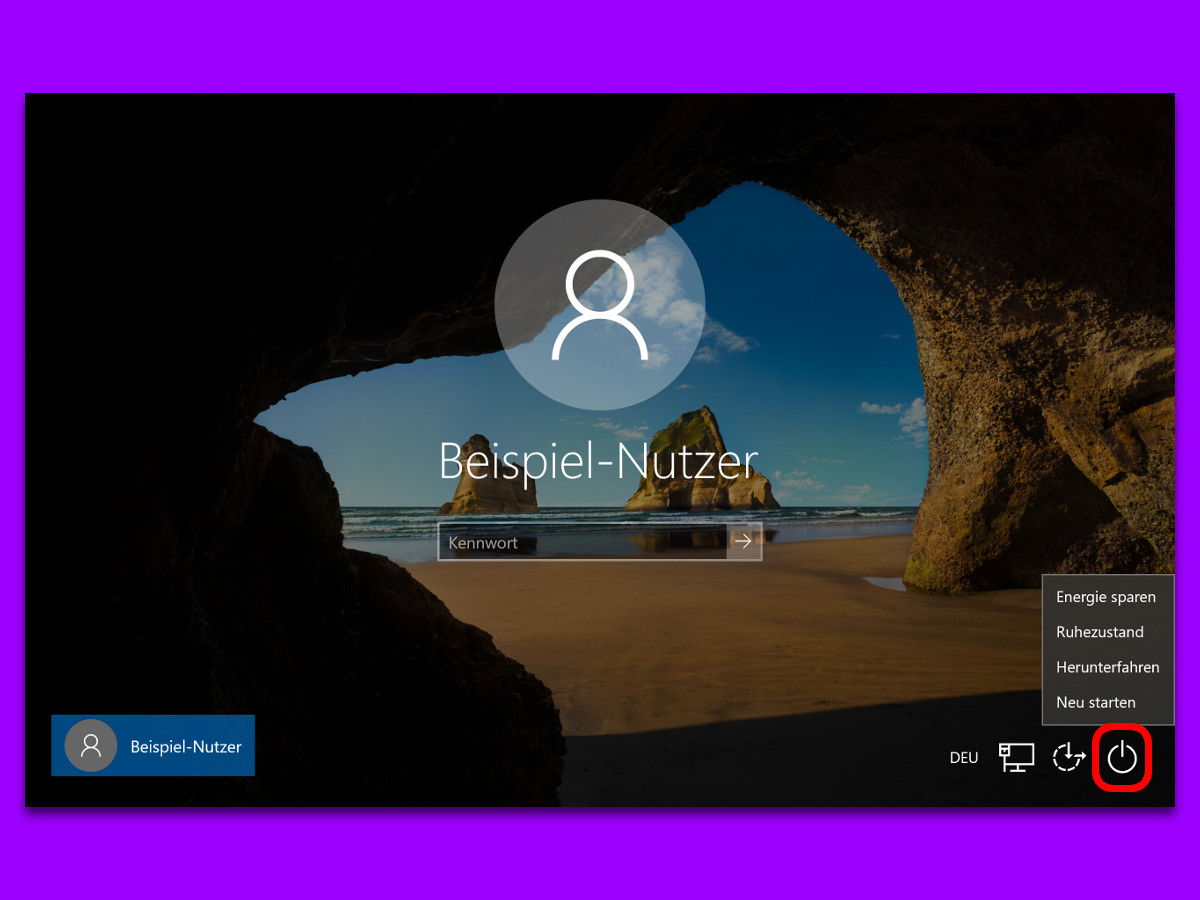The height and width of the screenshot is (900, 1200).
Task: Click the large Beispiel-Nutzer username heading
Action: (599, 461)
